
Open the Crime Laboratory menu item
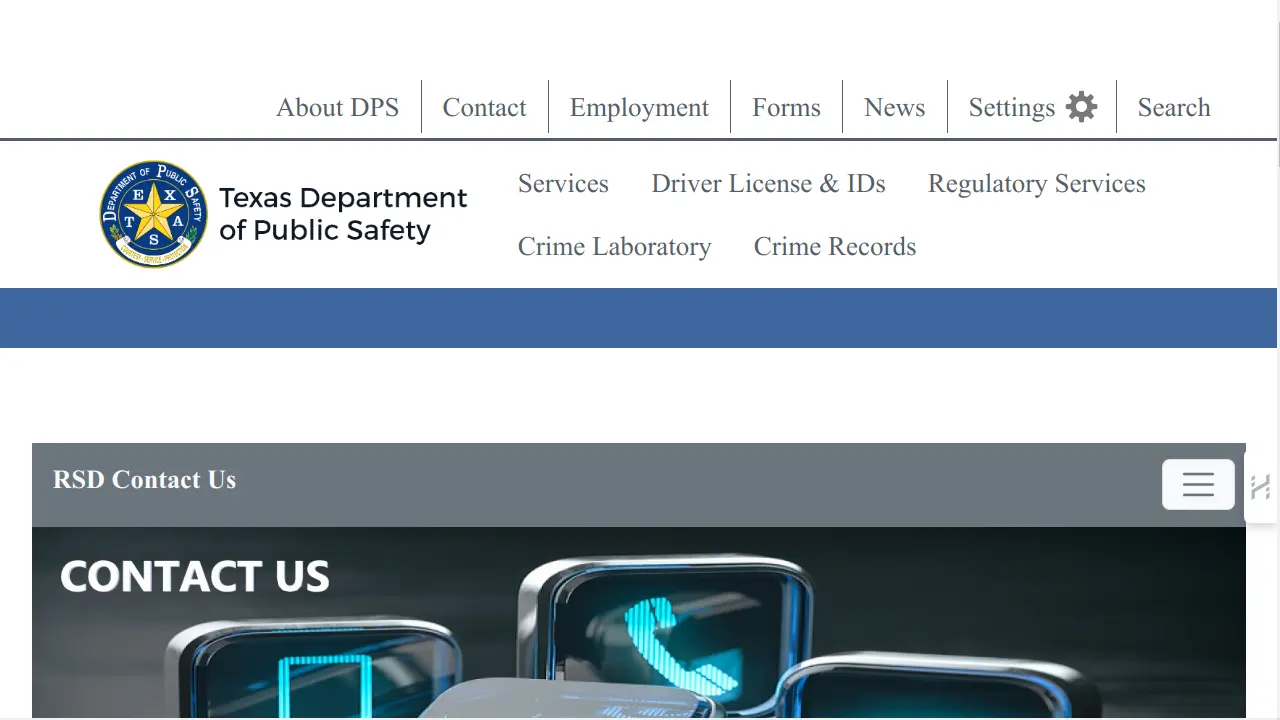pyautogui.click(x=614, y=247)
